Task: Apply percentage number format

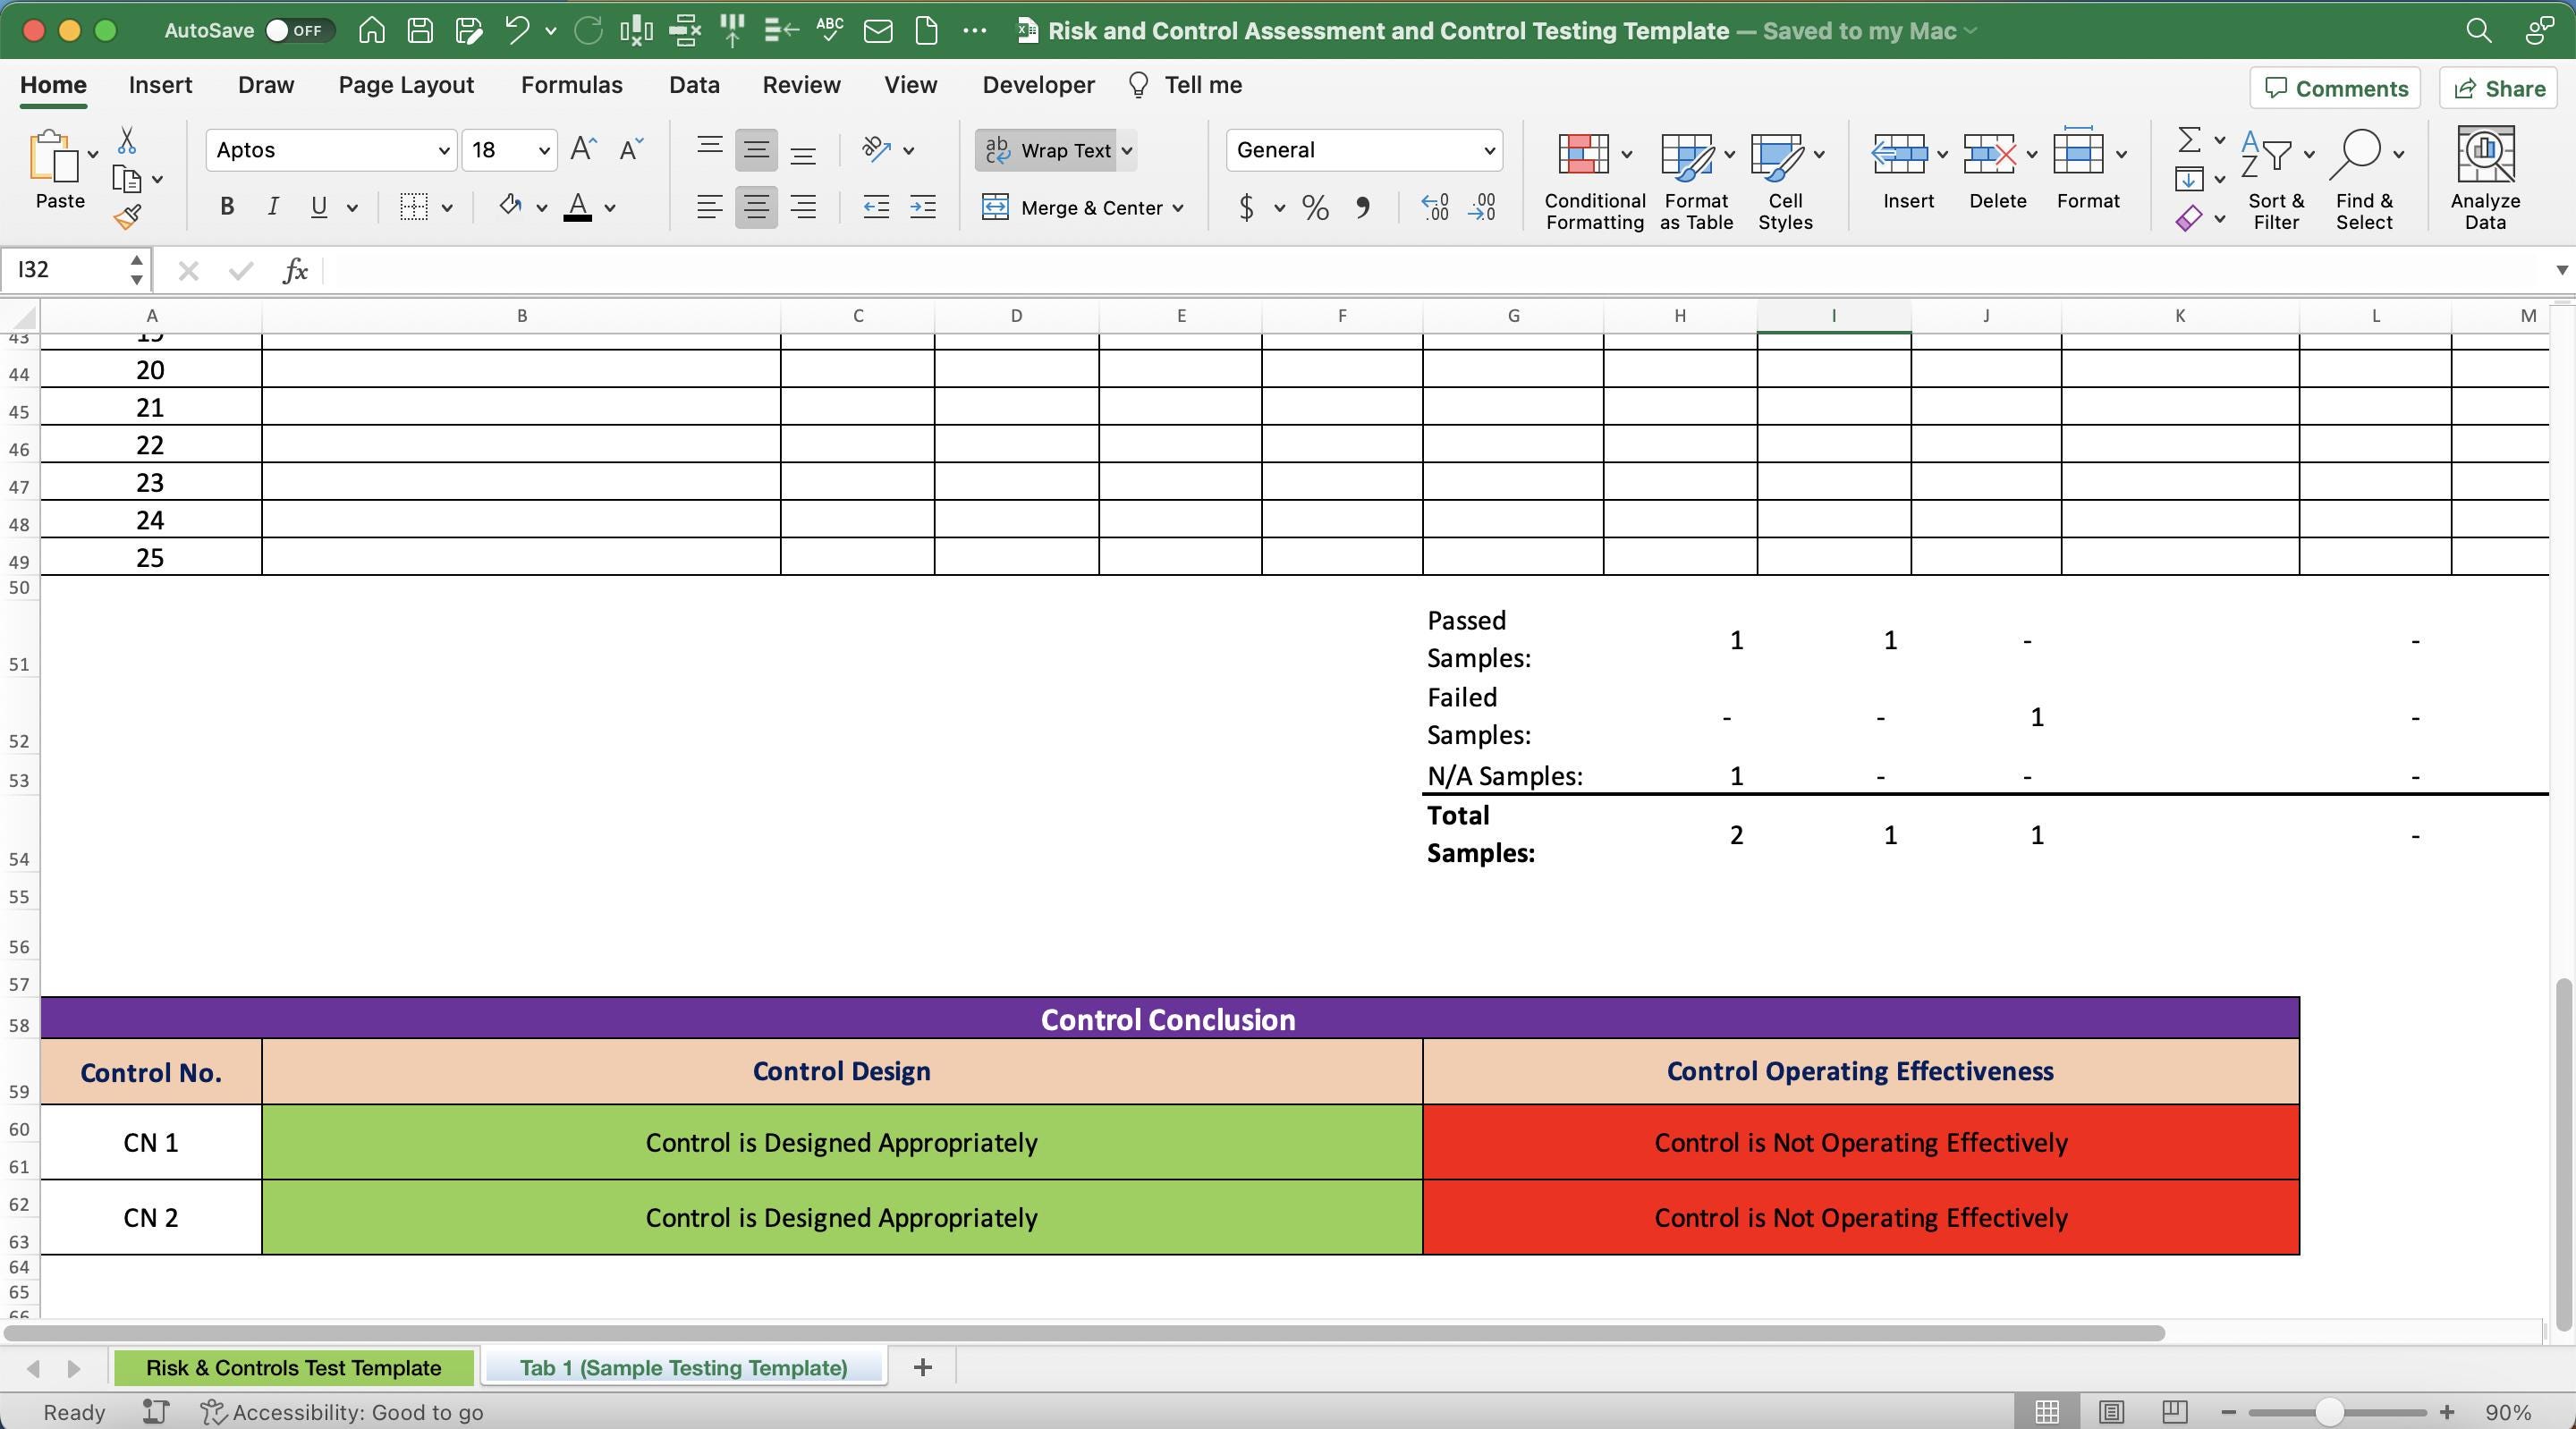Action: click(x=1314, y=208)
